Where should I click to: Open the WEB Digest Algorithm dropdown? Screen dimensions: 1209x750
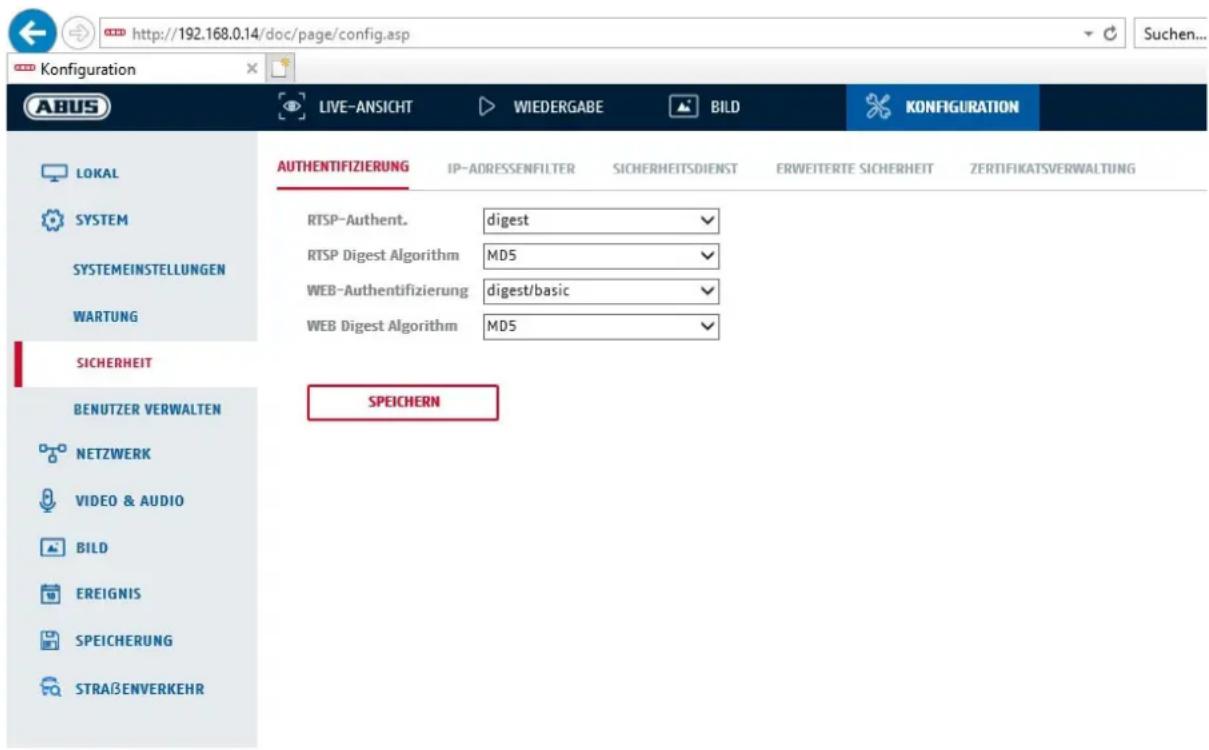tap(600, 326)
